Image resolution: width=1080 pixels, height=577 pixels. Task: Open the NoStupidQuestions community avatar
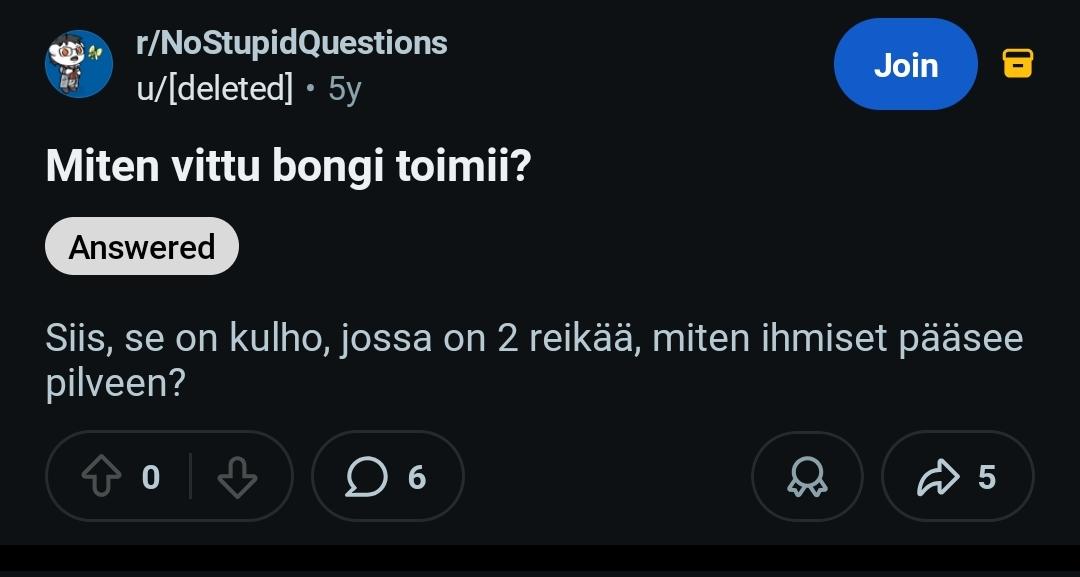(78, 65)
